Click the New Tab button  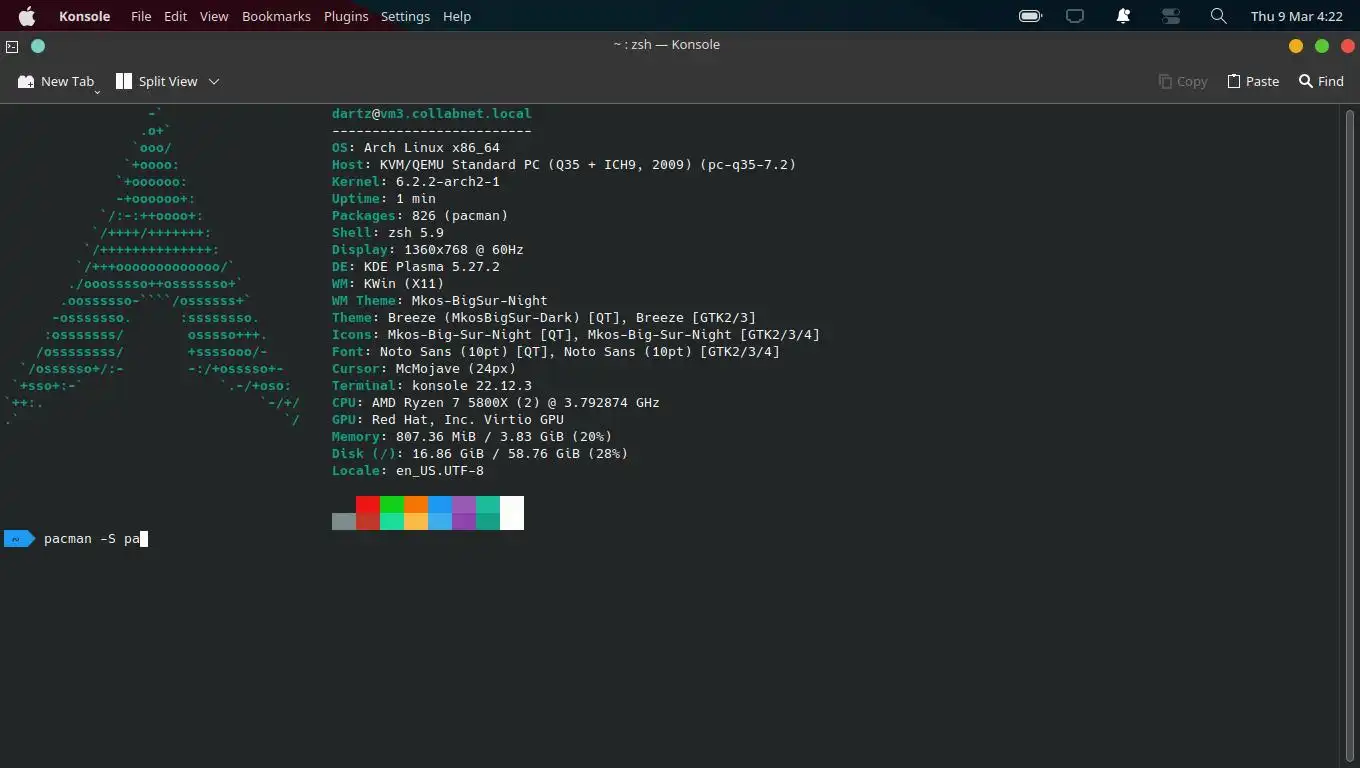point(56,81)
